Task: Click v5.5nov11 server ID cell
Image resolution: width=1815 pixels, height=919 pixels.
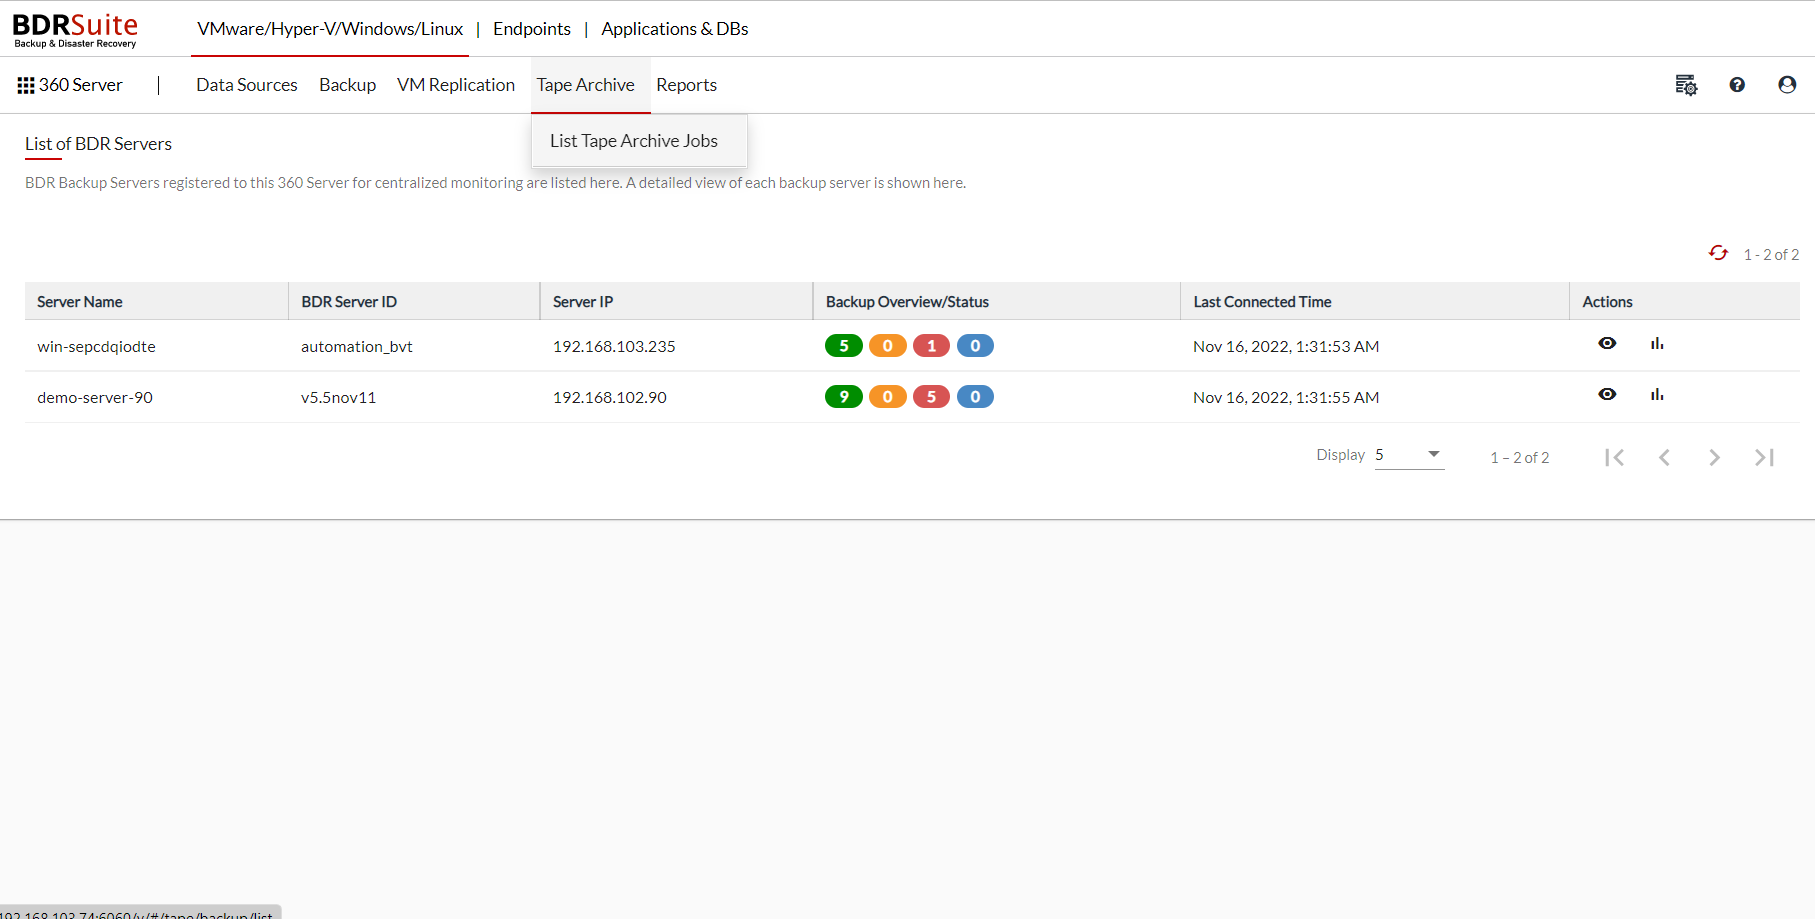Action: pos(338,398)
